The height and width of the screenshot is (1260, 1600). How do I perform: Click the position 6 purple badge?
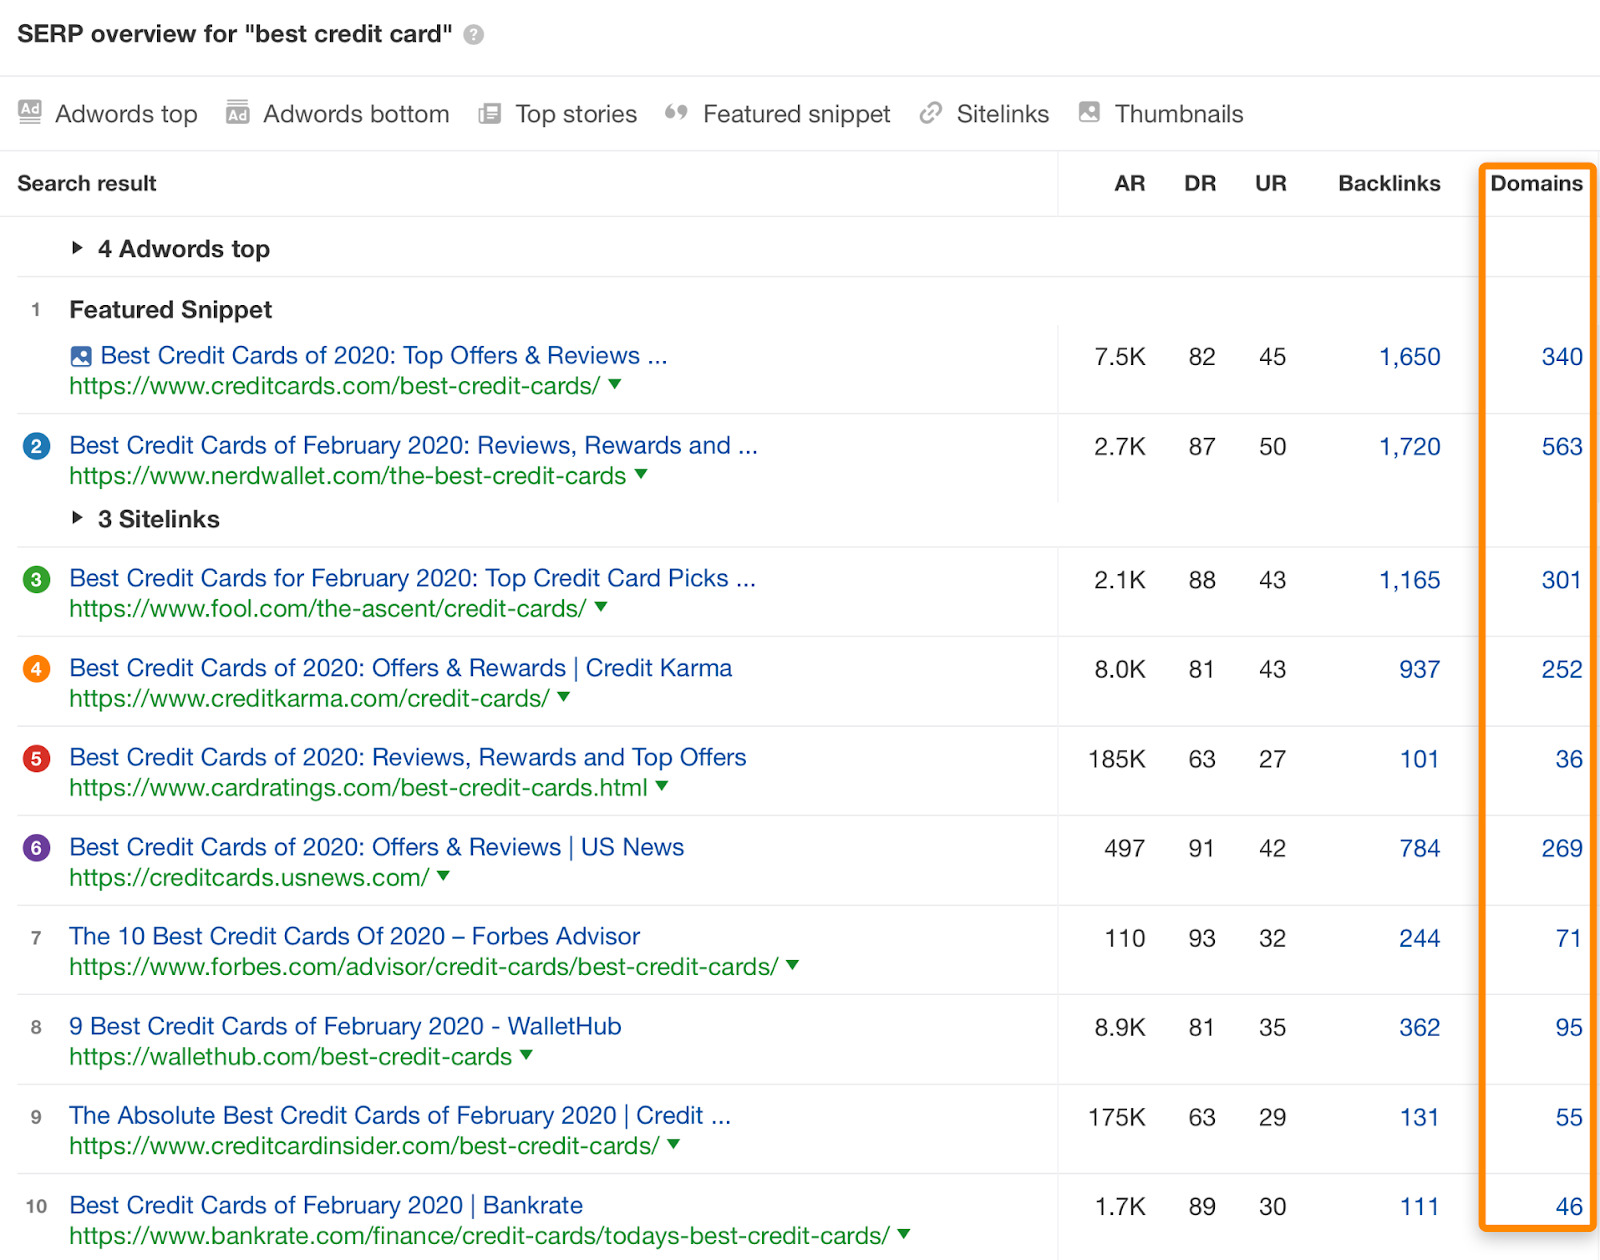coord(36,847)
